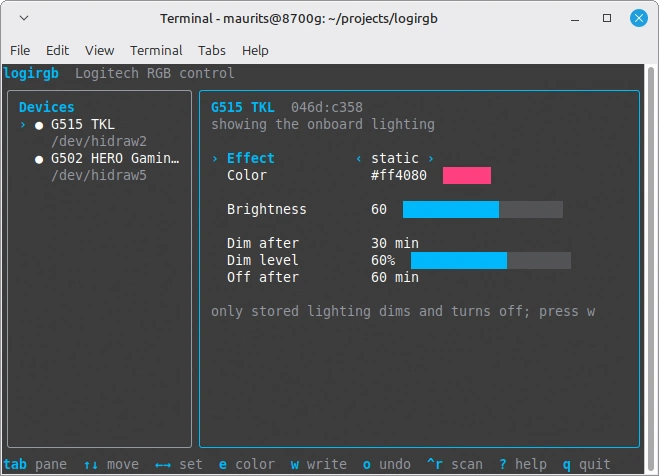The width and height of the screenshot is (659, 476).
Task: Open the View menu
Action: (x=99, y=50)
